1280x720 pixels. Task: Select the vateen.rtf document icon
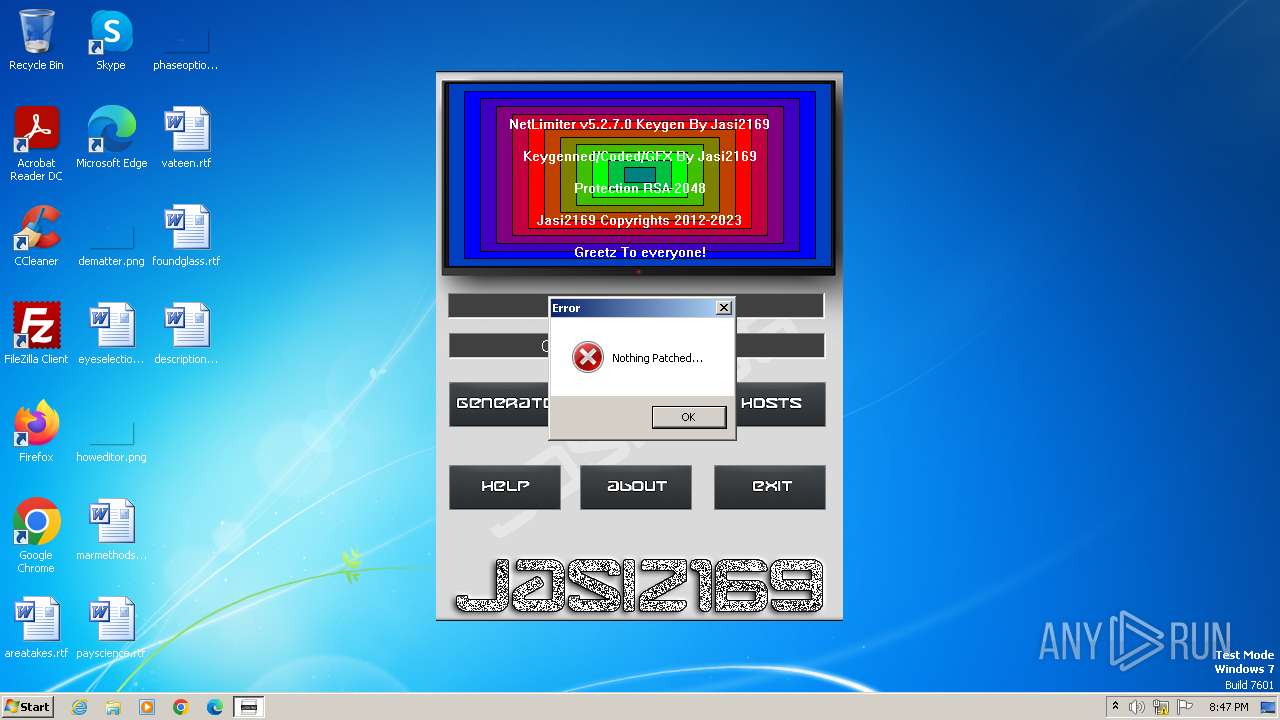point(186,138)
